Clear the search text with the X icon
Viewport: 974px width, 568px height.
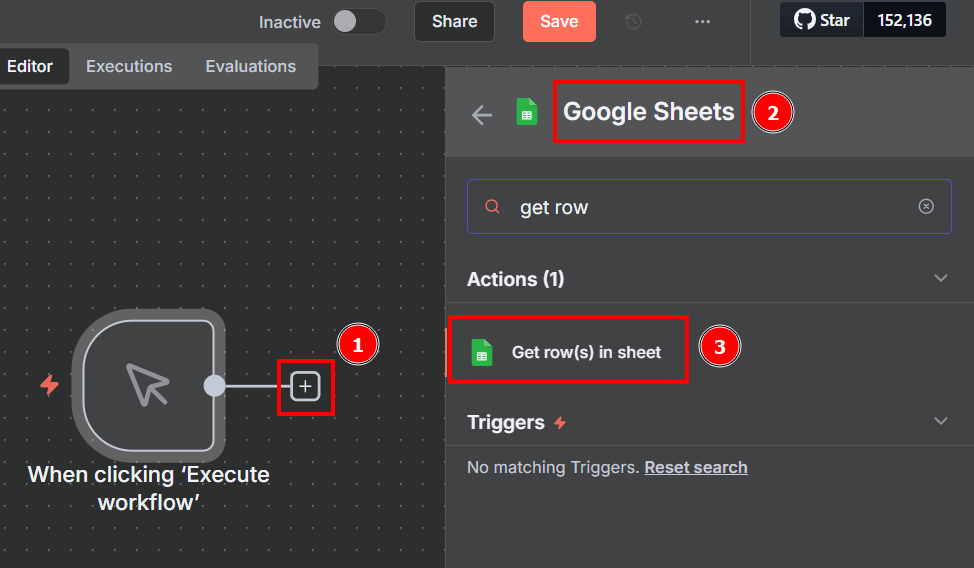(926, 206)
